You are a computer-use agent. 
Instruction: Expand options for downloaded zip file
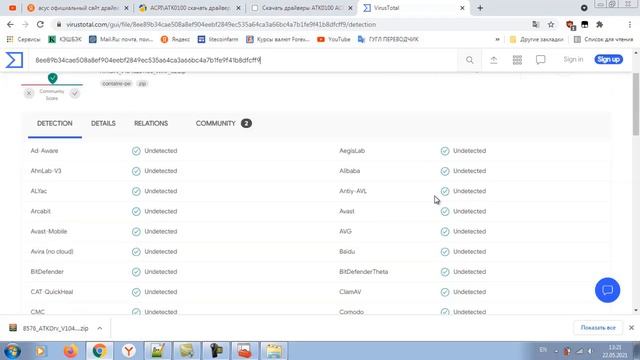click(100, 328)
